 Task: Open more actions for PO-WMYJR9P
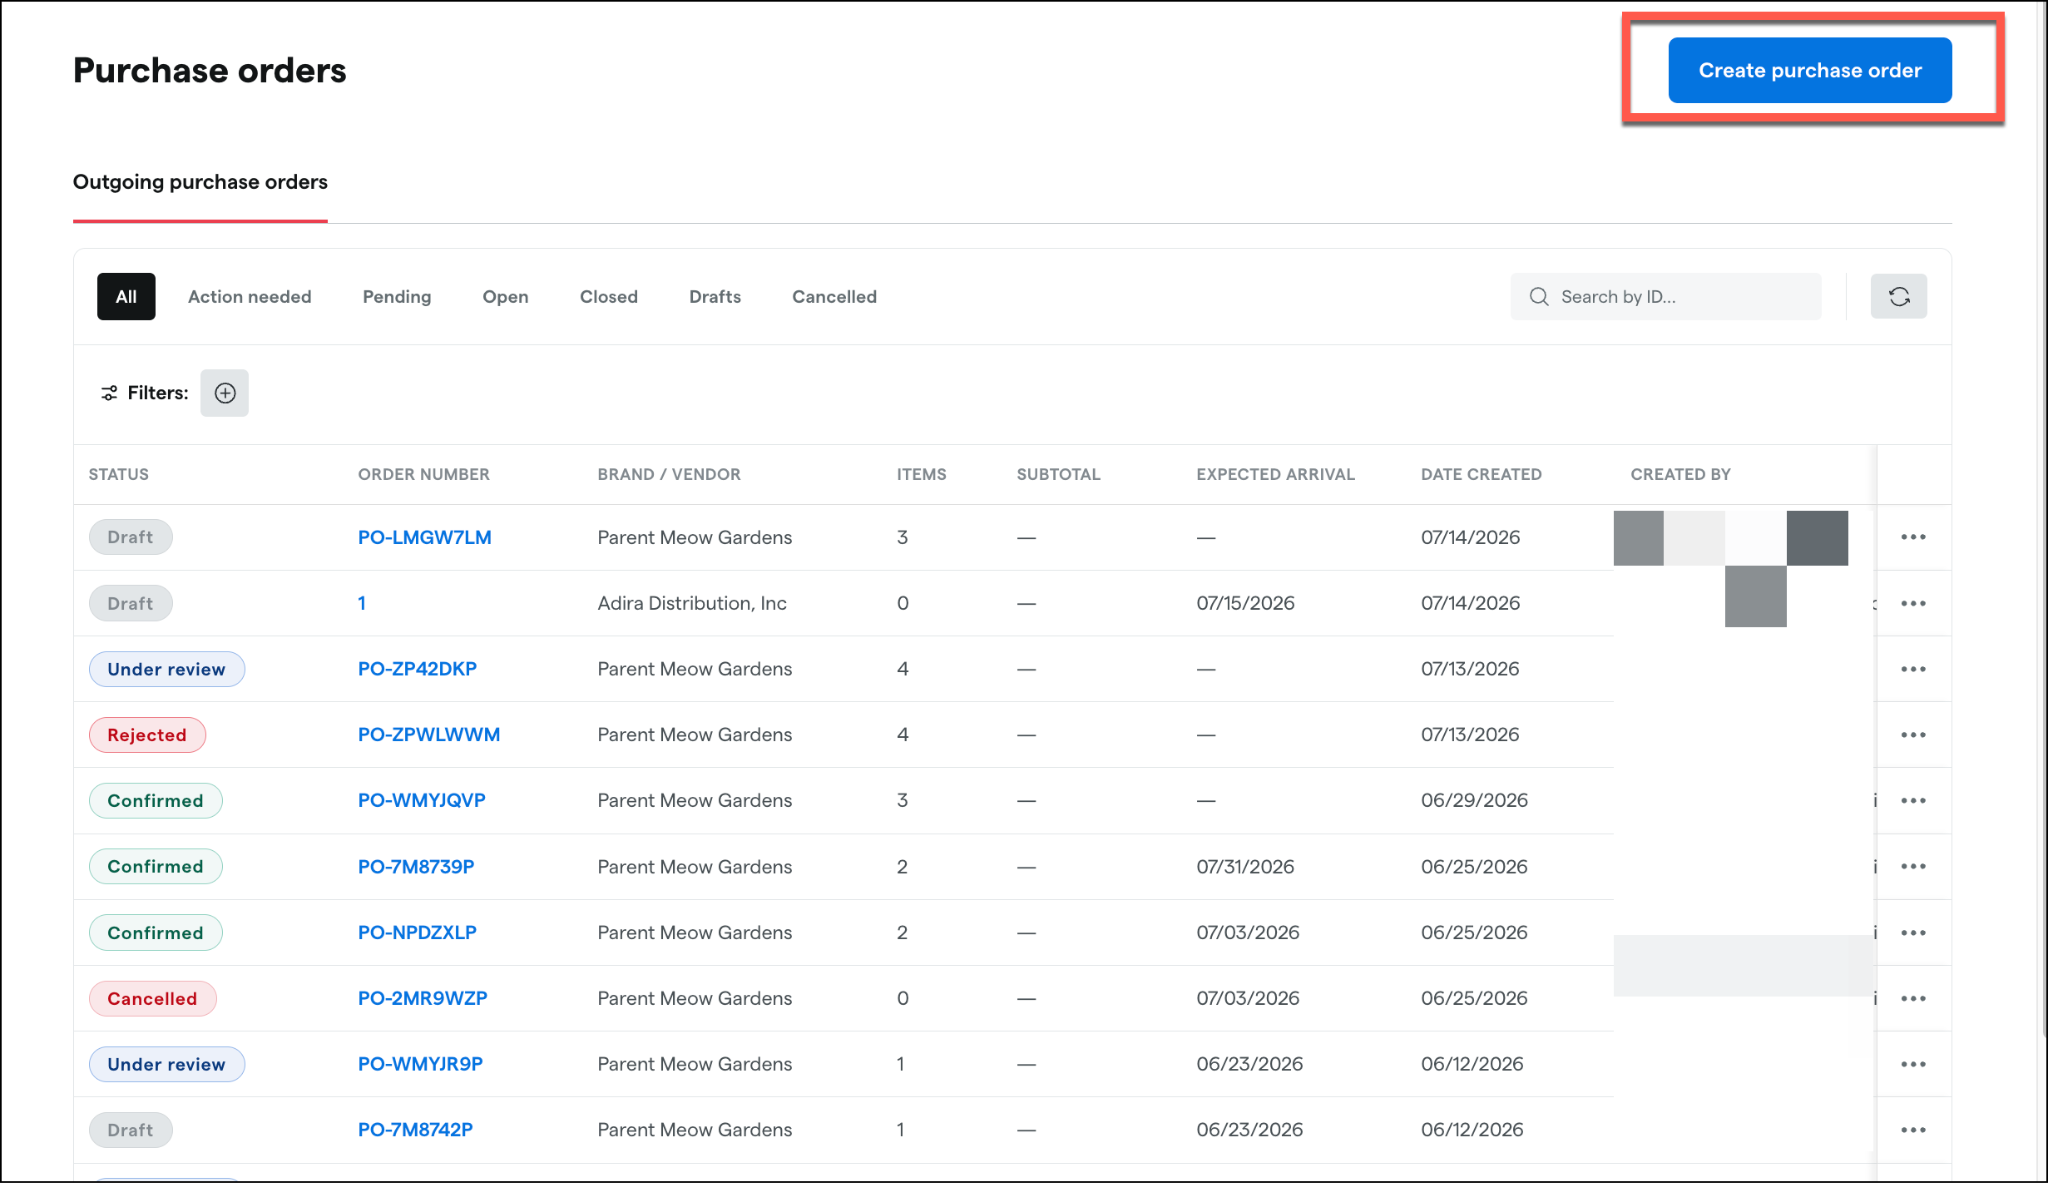[1913, 1064]
